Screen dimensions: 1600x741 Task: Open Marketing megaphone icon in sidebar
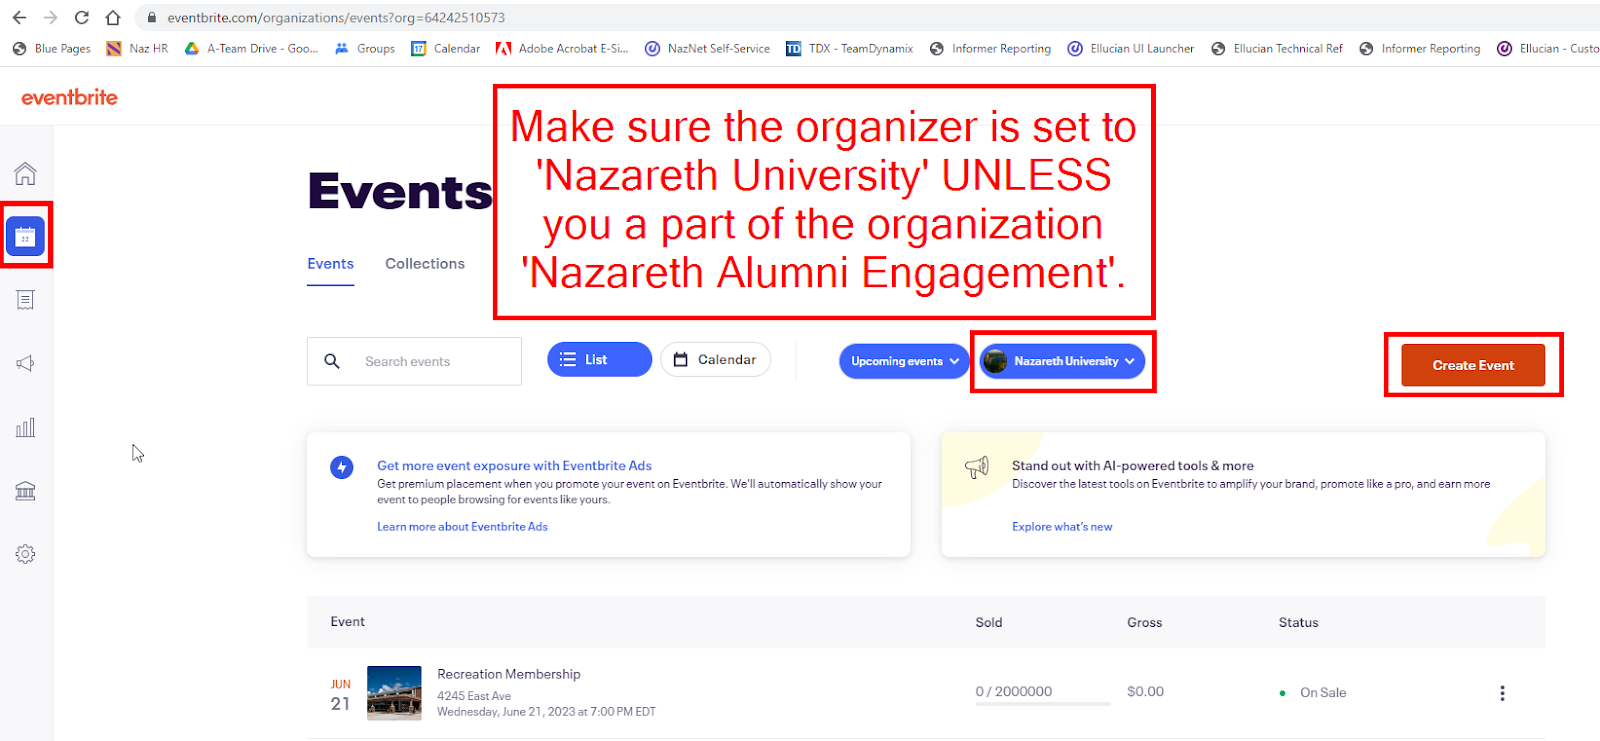pyautogui.click(x=25, y=363)
